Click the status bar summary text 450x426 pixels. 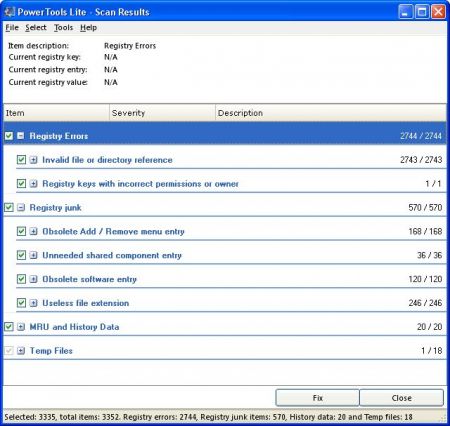click(x=208, y=417)
